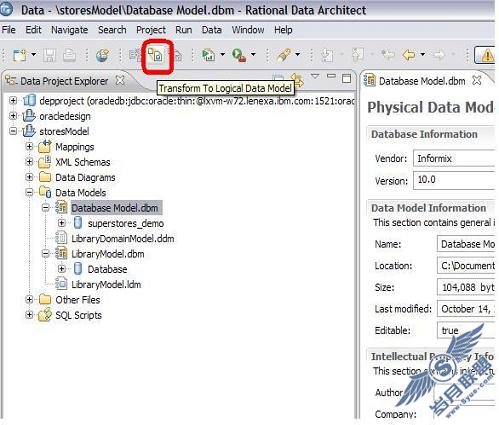
Task: Close the Database Model.dbm editor tab
Action: click(477, 80)
